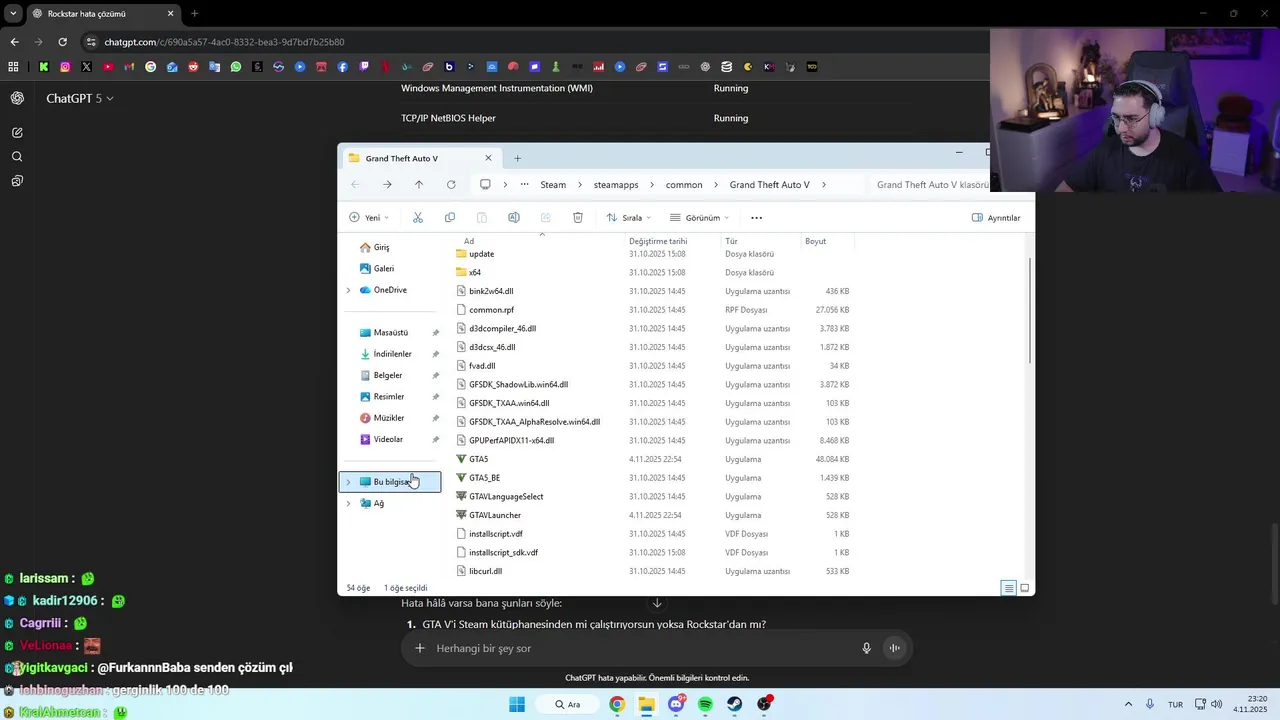Viewport: 1280px width, 720px height.
Task: Open Galeri in the navigation pane
Action: click(x=384, y=269)
